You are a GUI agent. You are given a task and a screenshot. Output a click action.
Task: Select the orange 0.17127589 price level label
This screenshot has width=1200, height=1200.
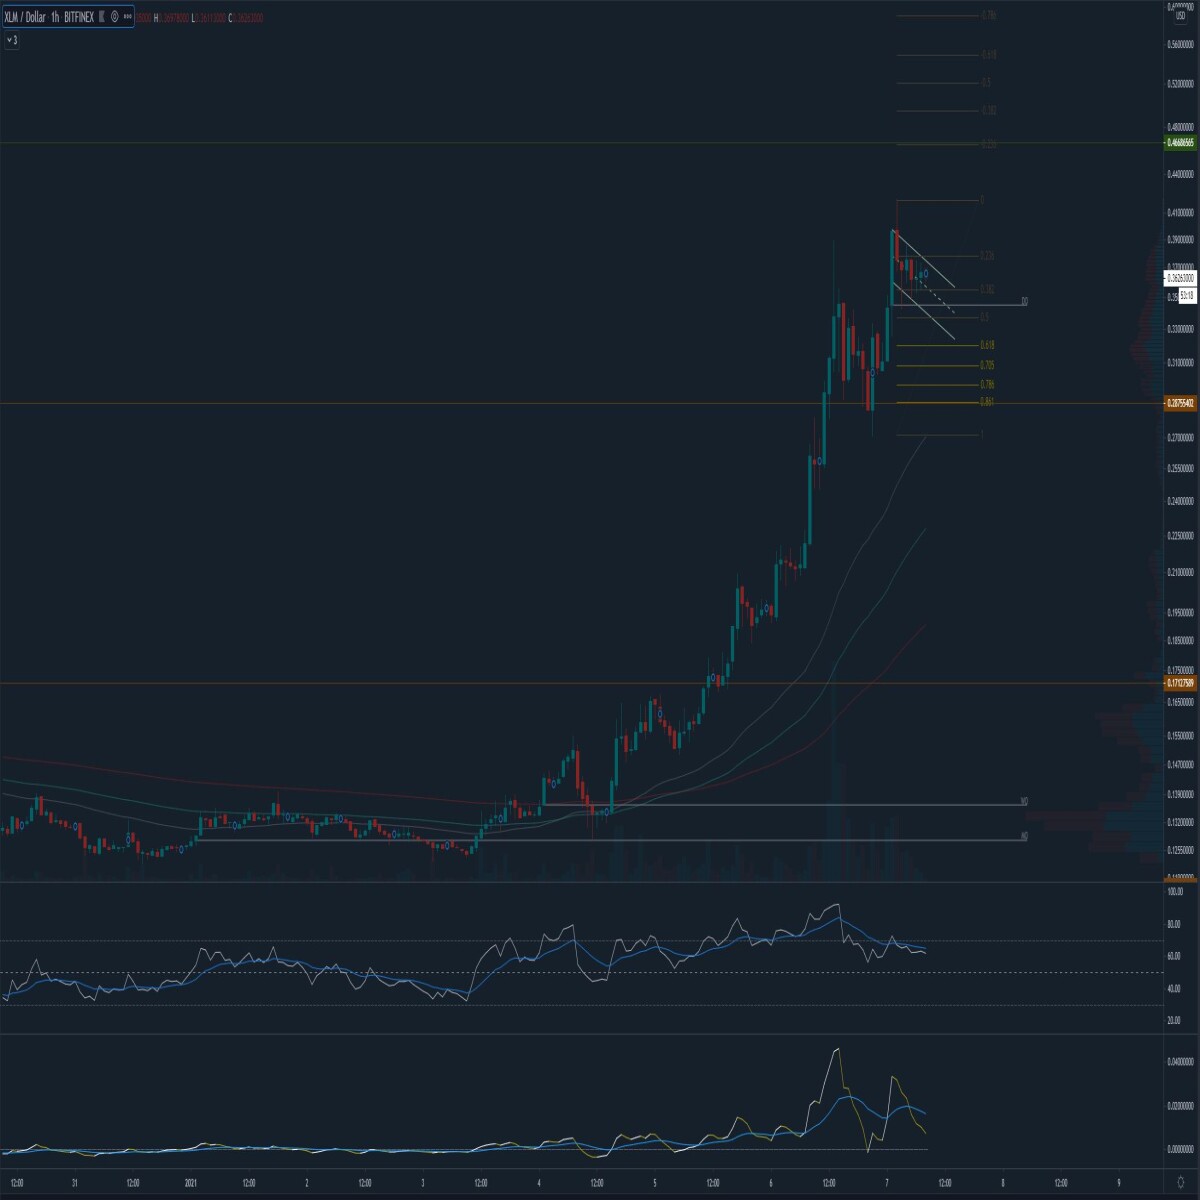1181,683
